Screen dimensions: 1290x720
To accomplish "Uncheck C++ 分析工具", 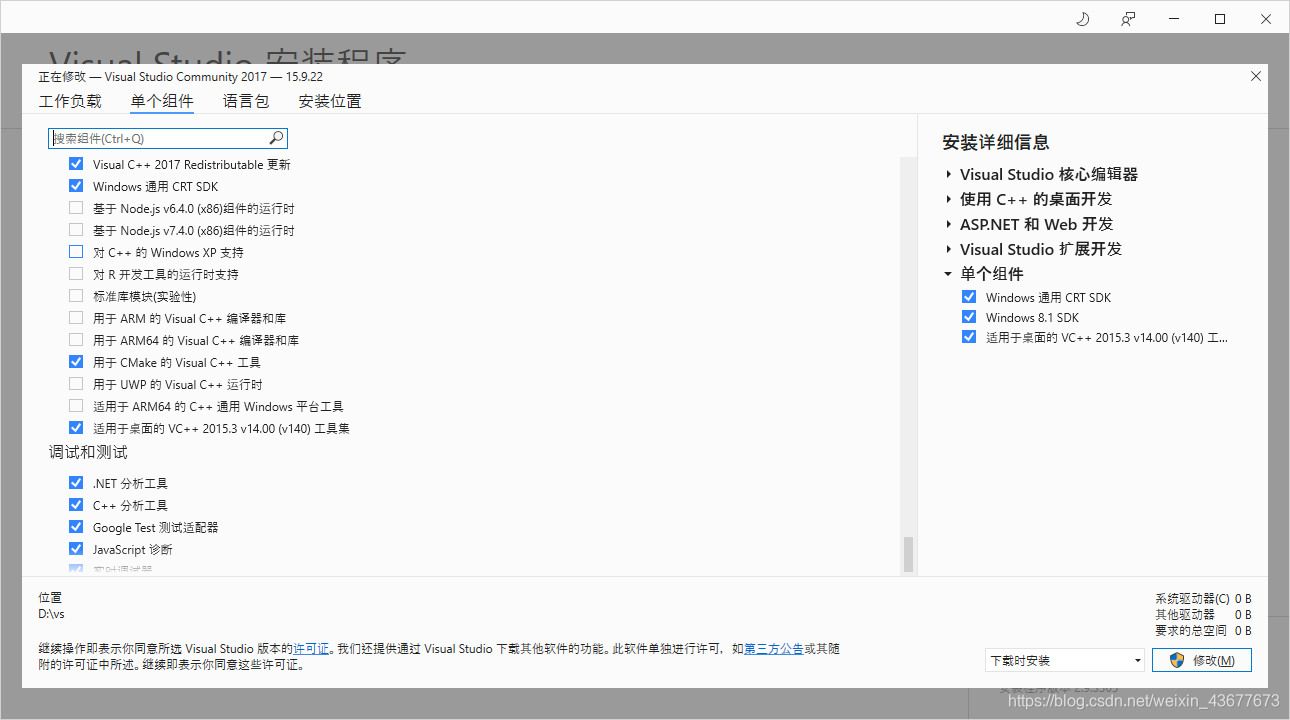I will click(x=76, y=505).
